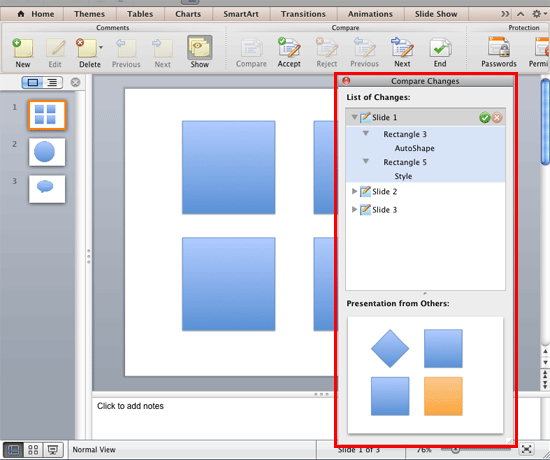Start Slide Show view icon

[x=53, y=449]
